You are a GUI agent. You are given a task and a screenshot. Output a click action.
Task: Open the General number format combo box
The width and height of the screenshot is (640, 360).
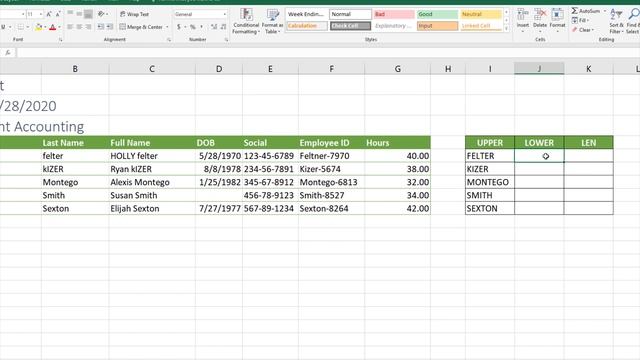click(200, 14)
